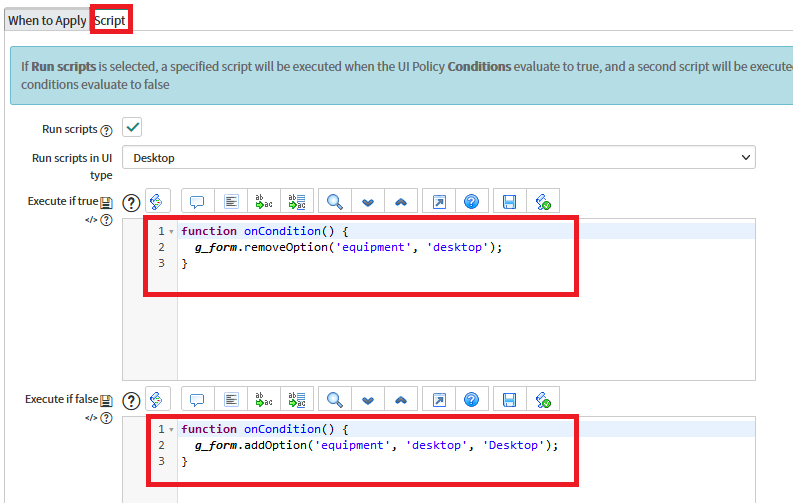Click Replace All in Execute if true toolbar
Viewport: 793px width, 503px height.
[297, 201]
